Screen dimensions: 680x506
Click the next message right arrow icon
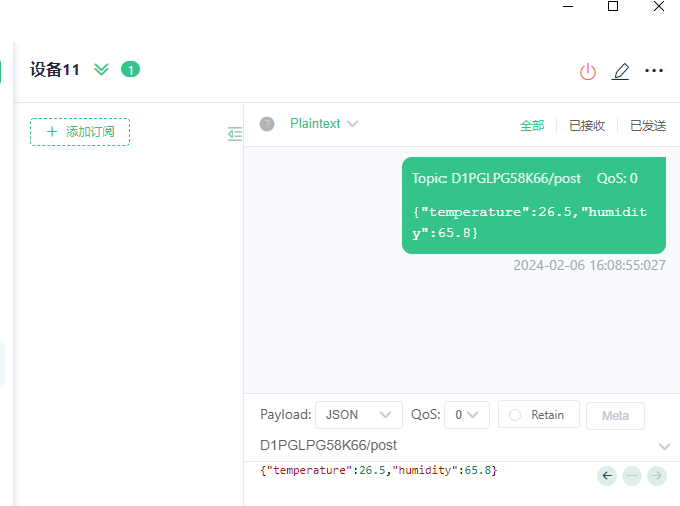pyautogui.click(x=657, y=476)
